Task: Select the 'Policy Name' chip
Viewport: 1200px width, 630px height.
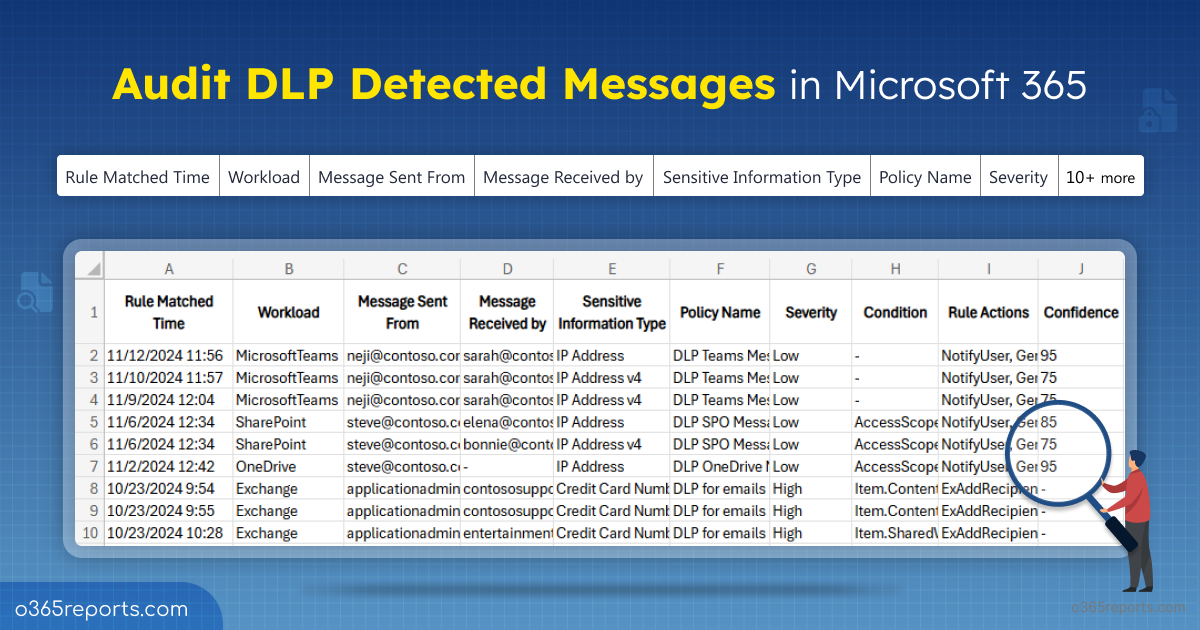Action: tap(925, 176)
